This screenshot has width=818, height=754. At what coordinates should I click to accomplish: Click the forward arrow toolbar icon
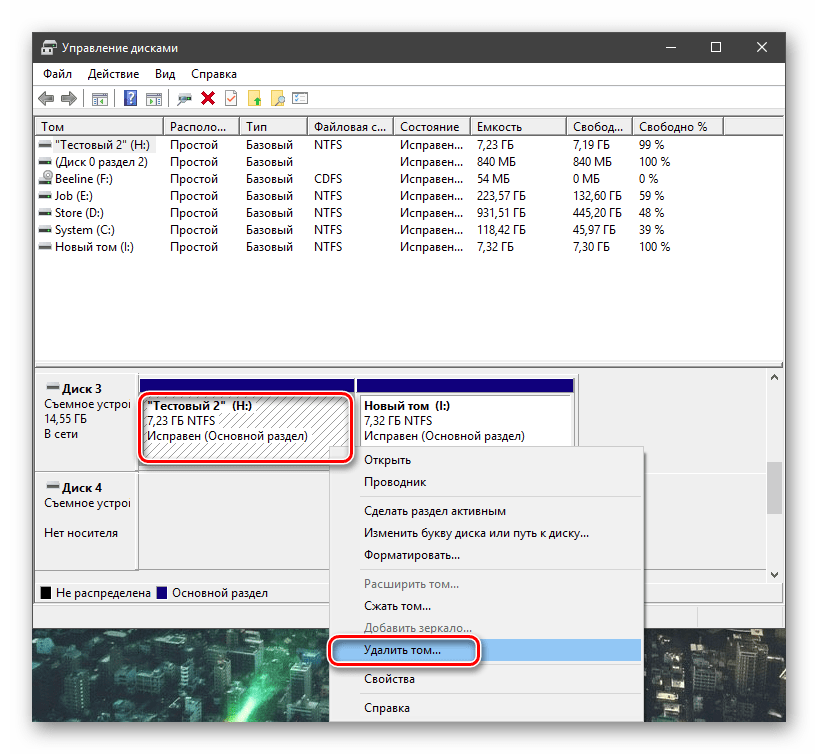pos(69,98)
